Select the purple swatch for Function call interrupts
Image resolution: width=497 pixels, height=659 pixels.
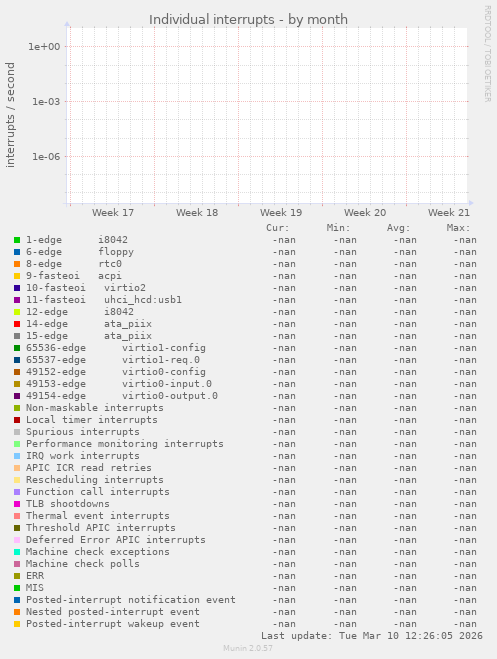(17, 492)
